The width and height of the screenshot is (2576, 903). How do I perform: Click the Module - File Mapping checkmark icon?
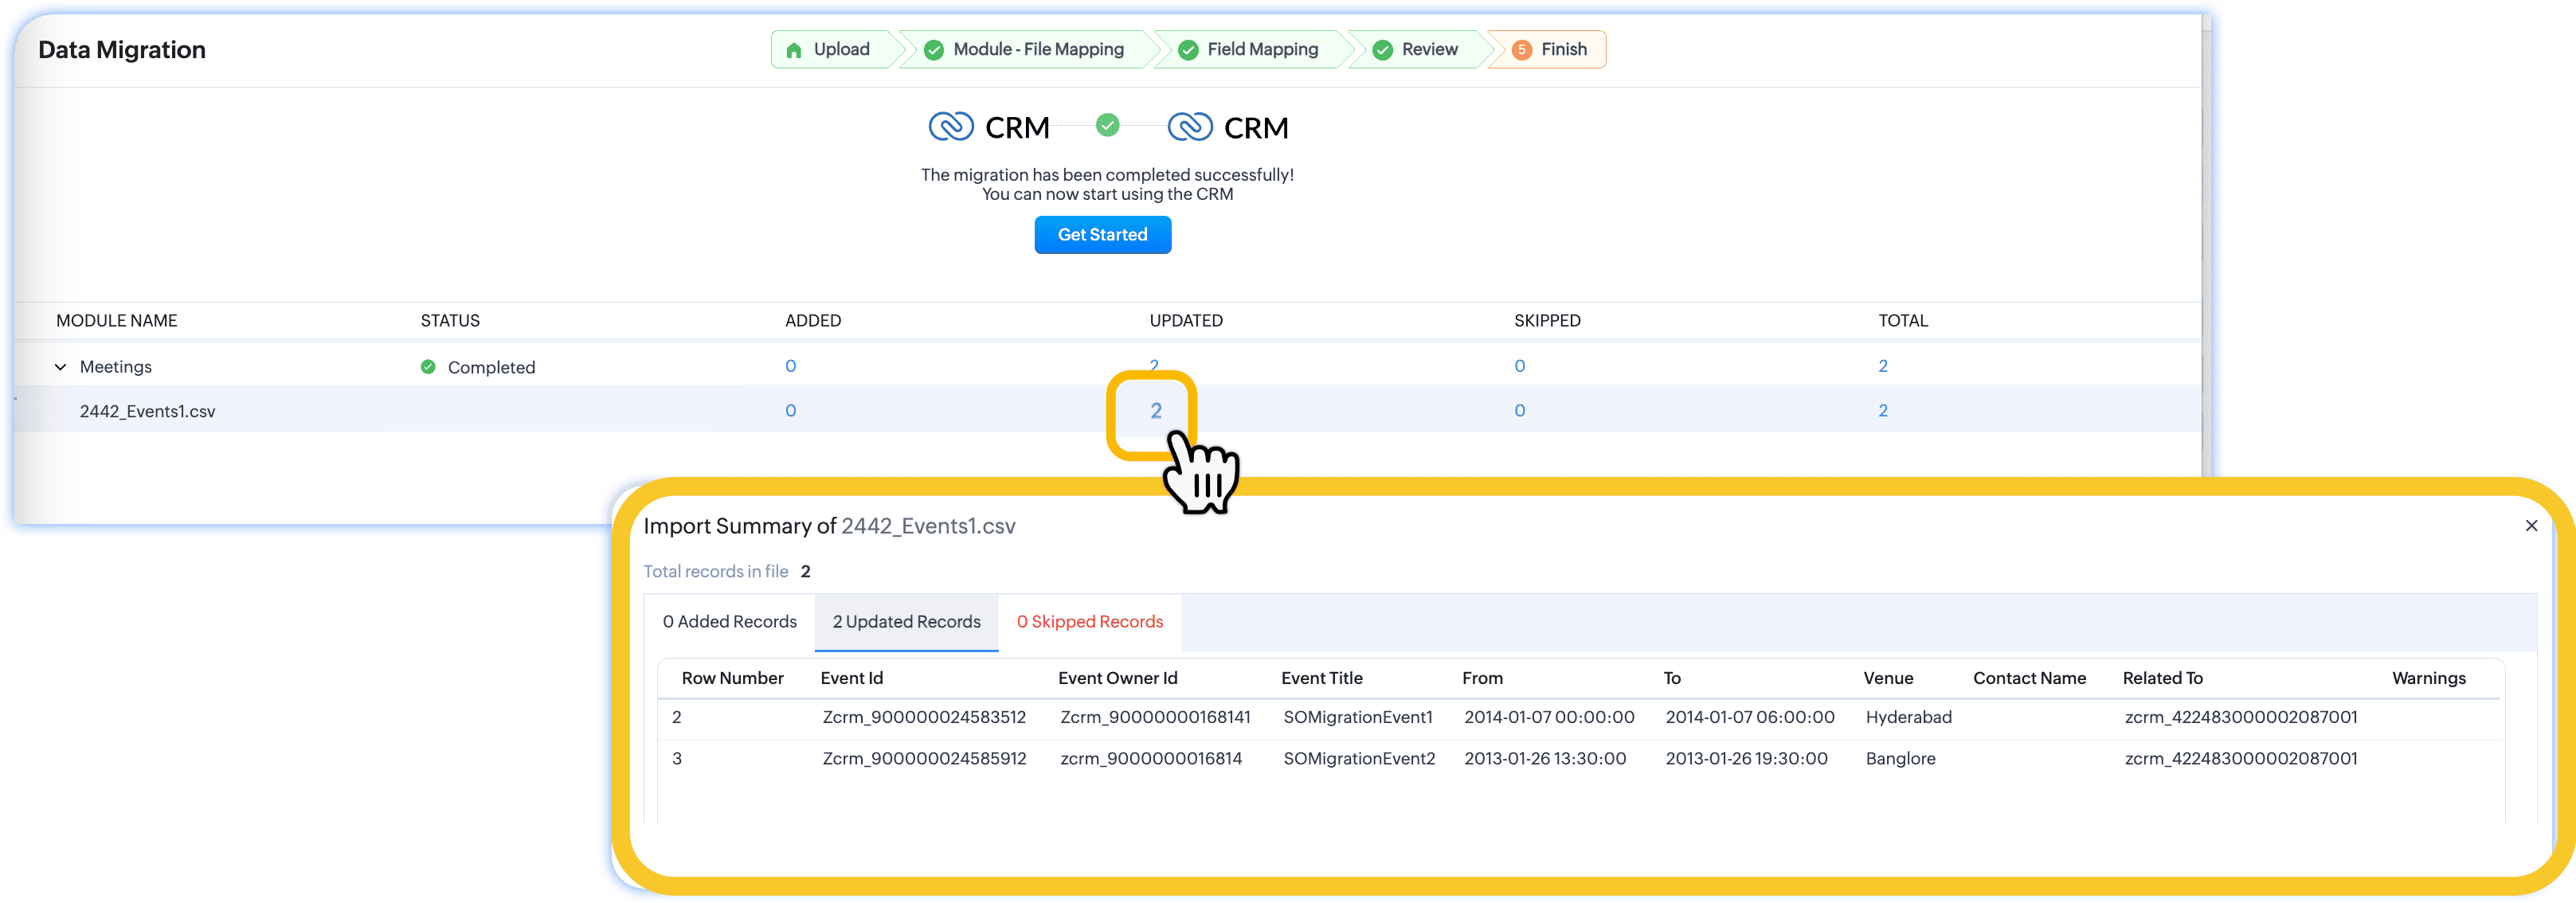click(x=933, y=50)
